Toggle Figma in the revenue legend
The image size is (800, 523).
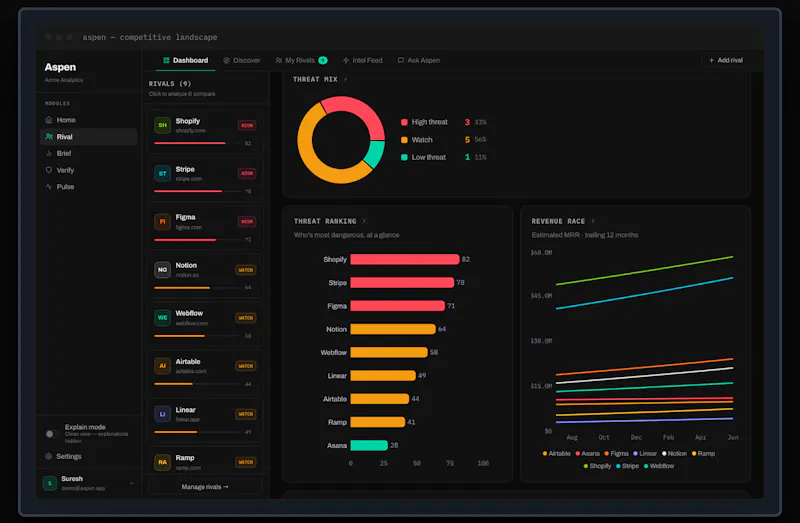(x=616, y=454)
